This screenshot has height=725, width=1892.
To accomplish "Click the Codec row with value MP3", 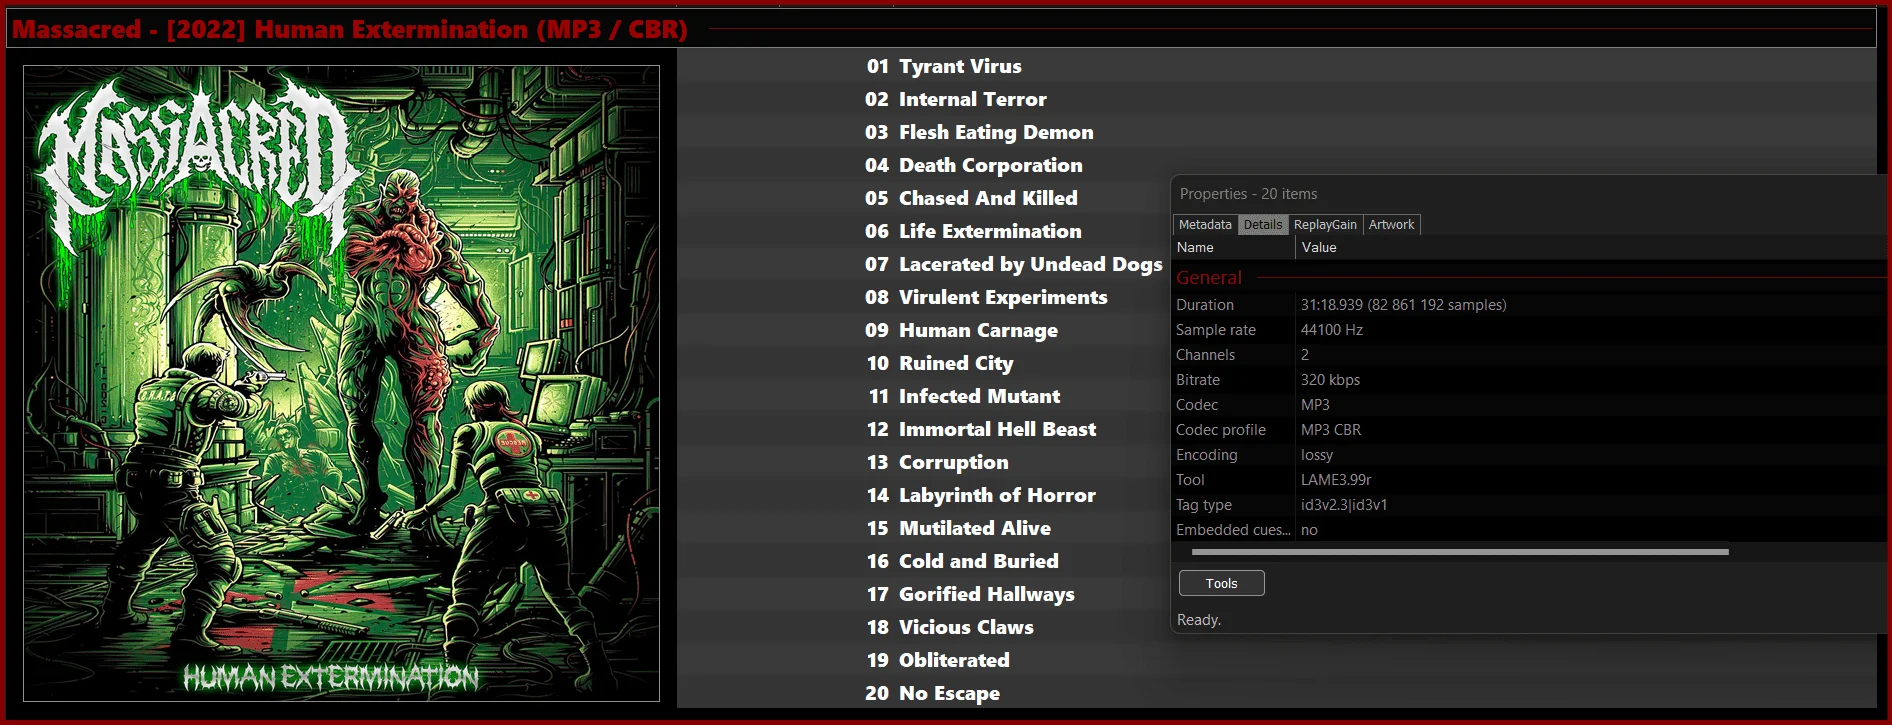I will [x=1528, y=405].
